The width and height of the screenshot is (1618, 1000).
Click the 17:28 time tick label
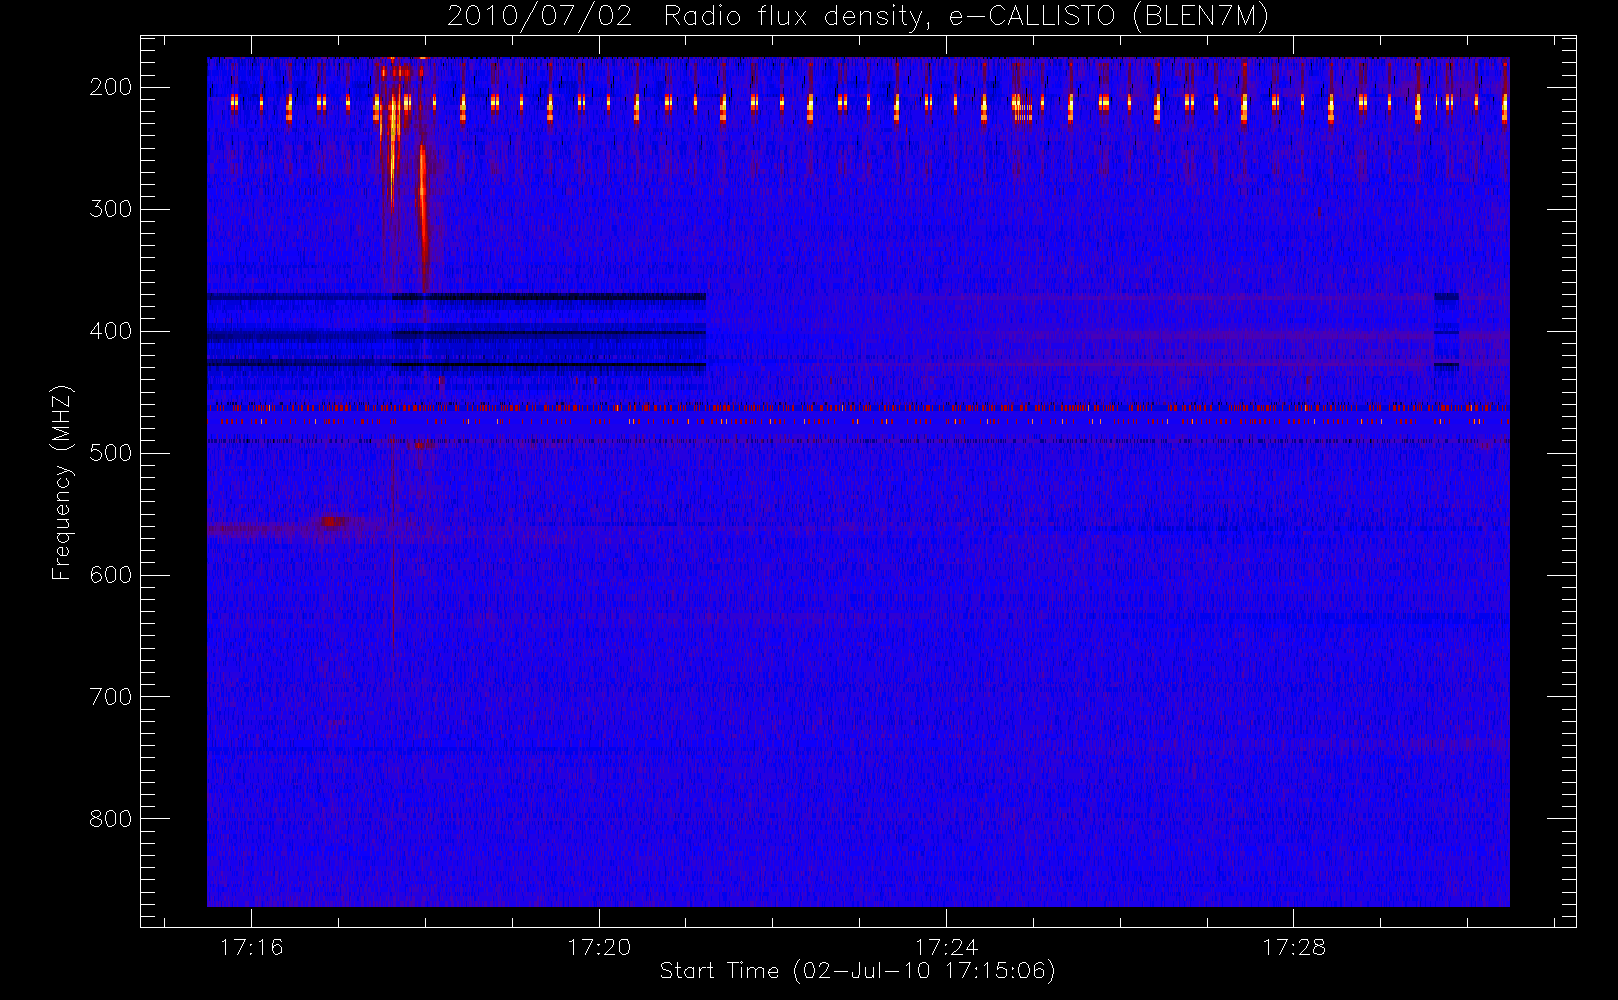pyautogui.click(x=1294, y=947)
